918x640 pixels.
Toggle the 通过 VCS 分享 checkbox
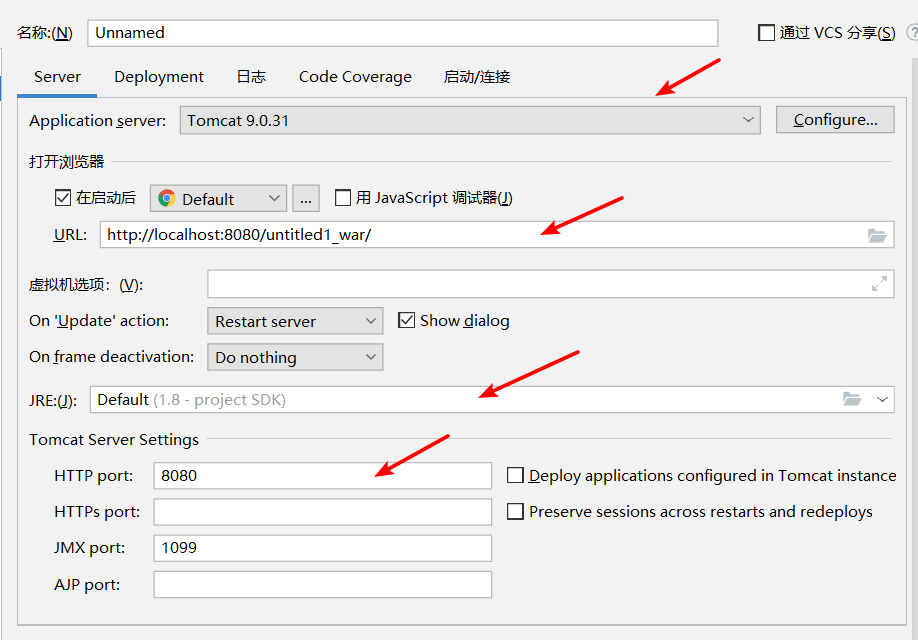tap(766, 33)
